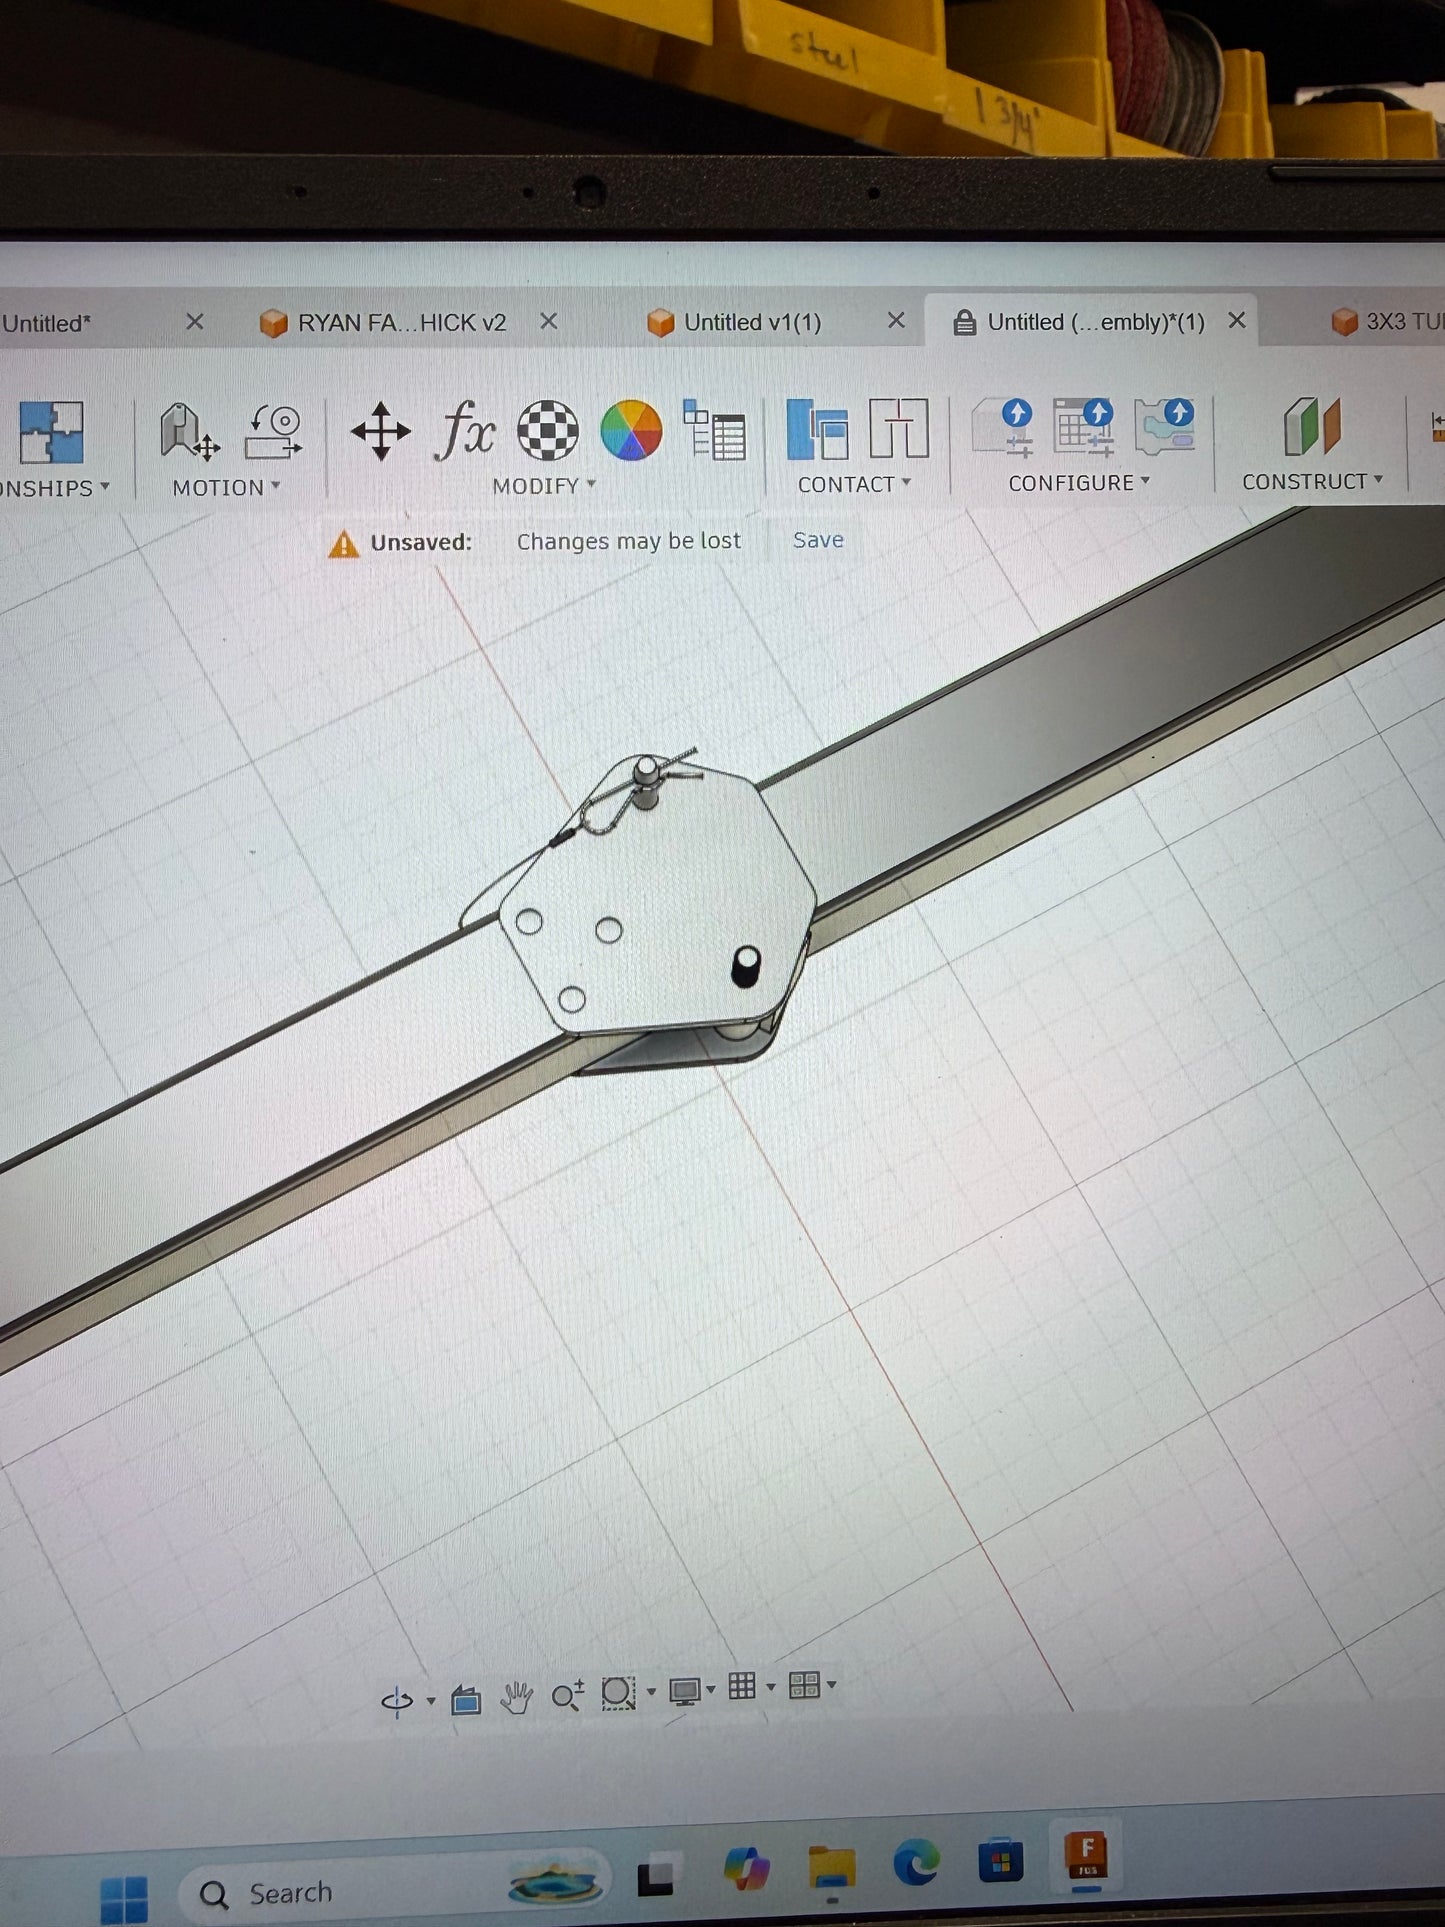The image size is (1445, 1927).
Task: Open the Viewports layout icon
Action: pyautogui.click(x=804, y=1685)
